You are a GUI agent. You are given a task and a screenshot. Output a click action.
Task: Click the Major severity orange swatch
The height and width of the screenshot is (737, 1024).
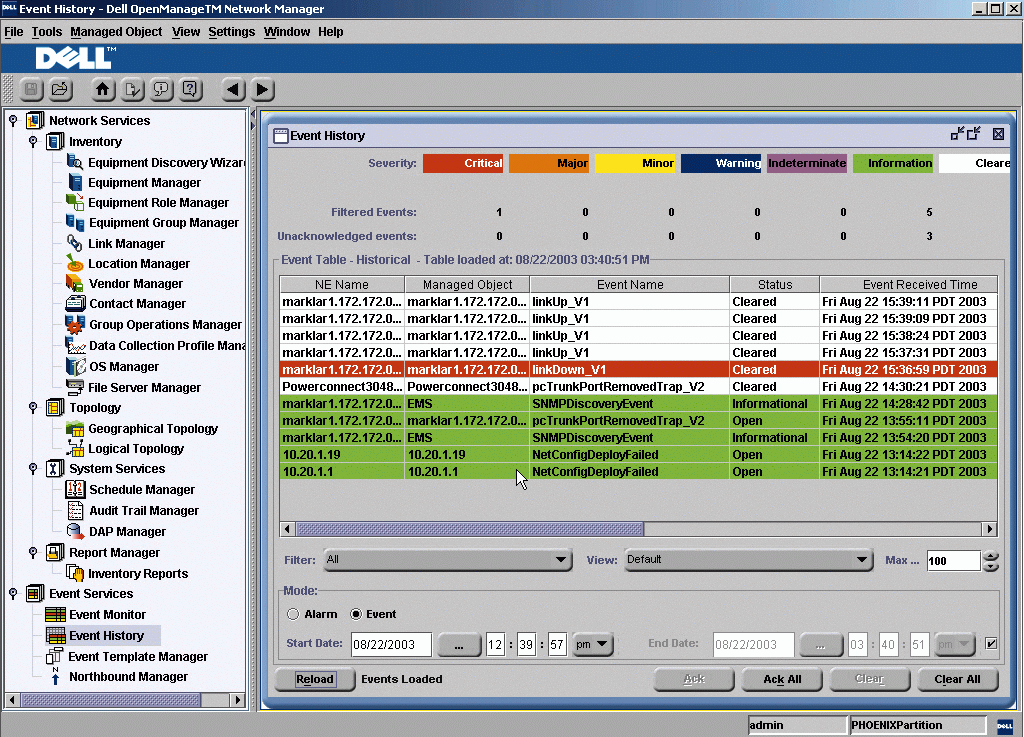tap(549, 163)
